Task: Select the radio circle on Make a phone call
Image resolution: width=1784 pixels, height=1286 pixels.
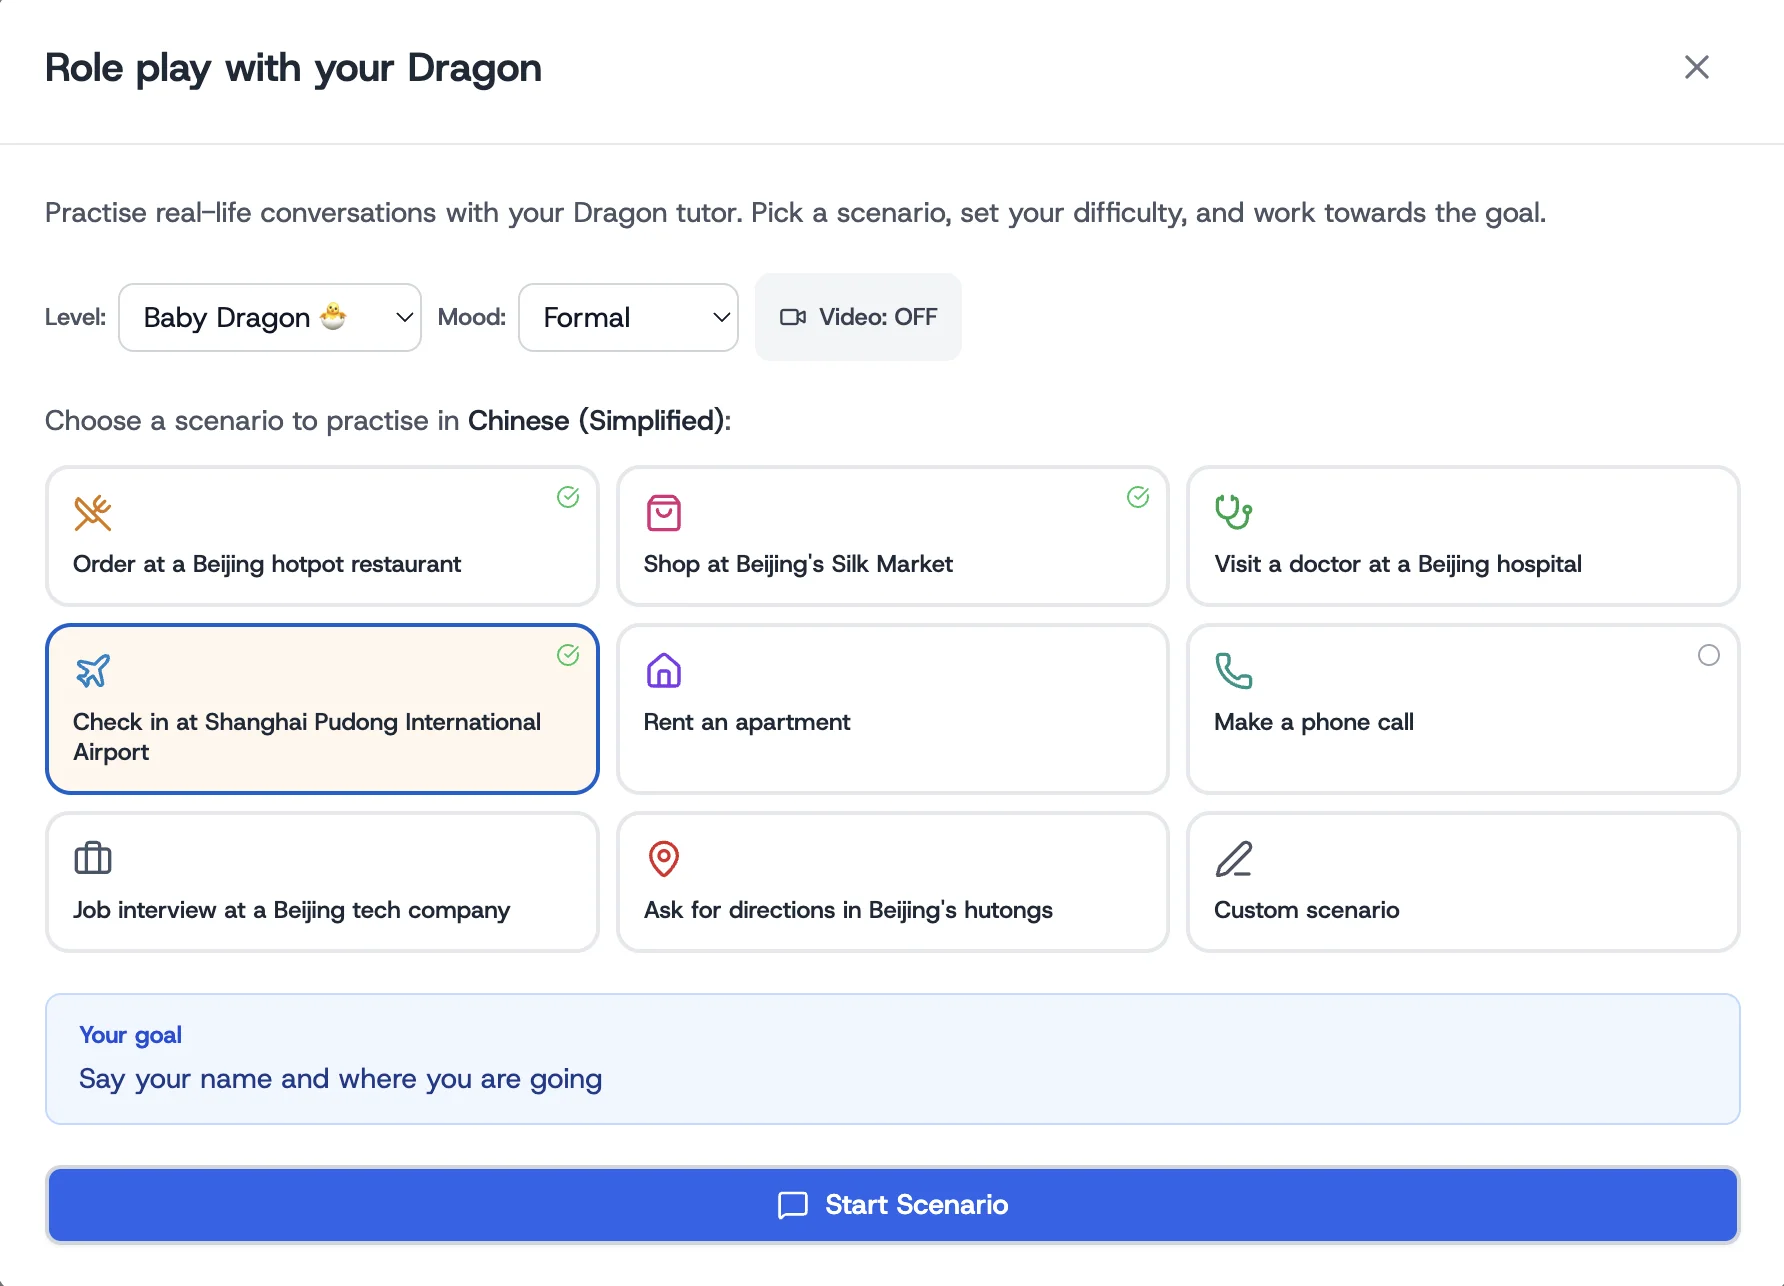Action: pyautogui.click(x=1709, y=655)
